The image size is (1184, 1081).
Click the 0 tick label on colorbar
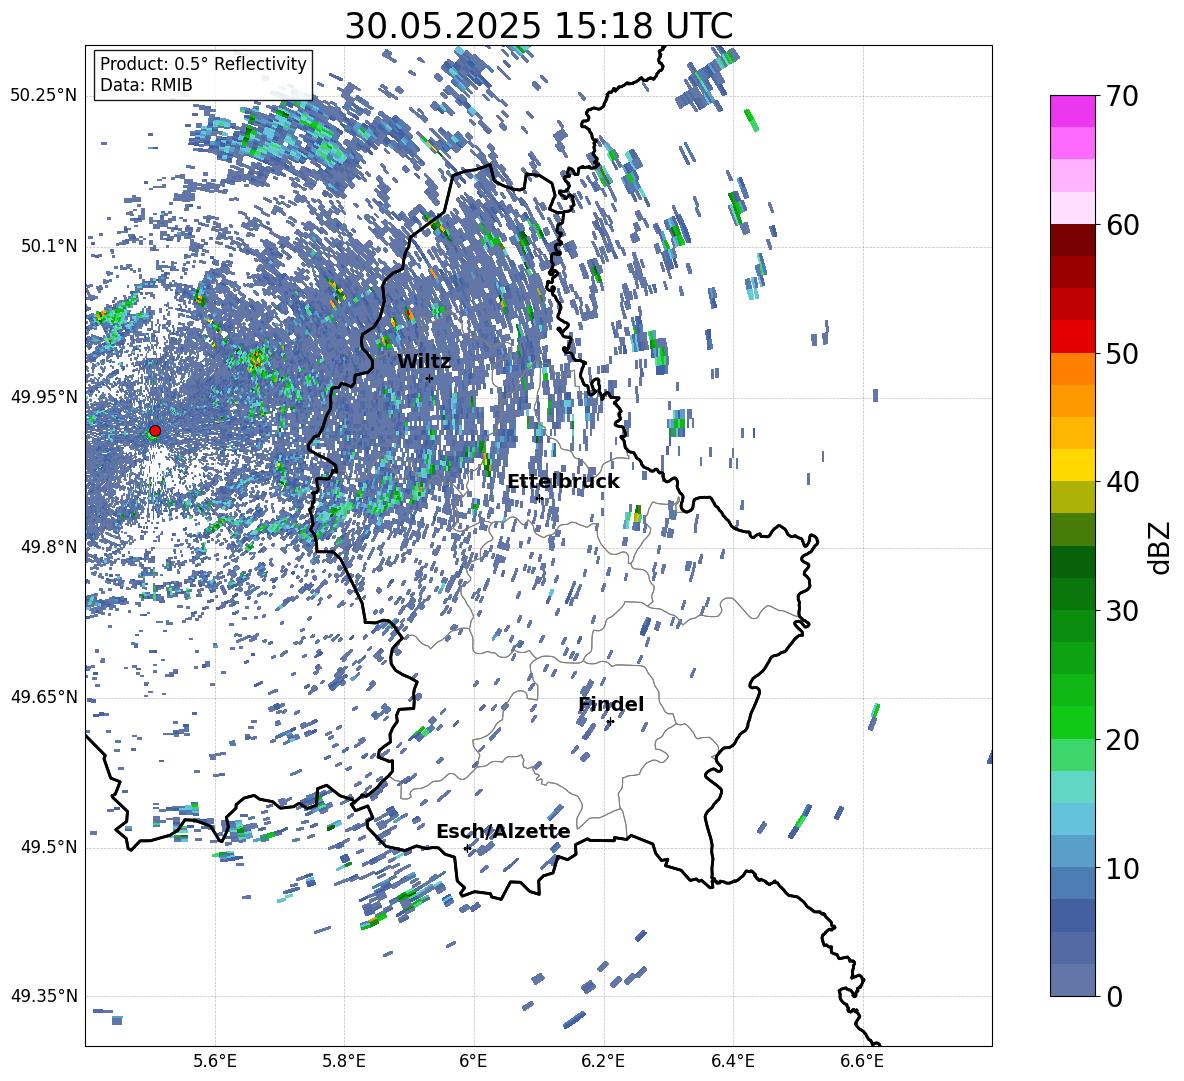pos(1113,996)
